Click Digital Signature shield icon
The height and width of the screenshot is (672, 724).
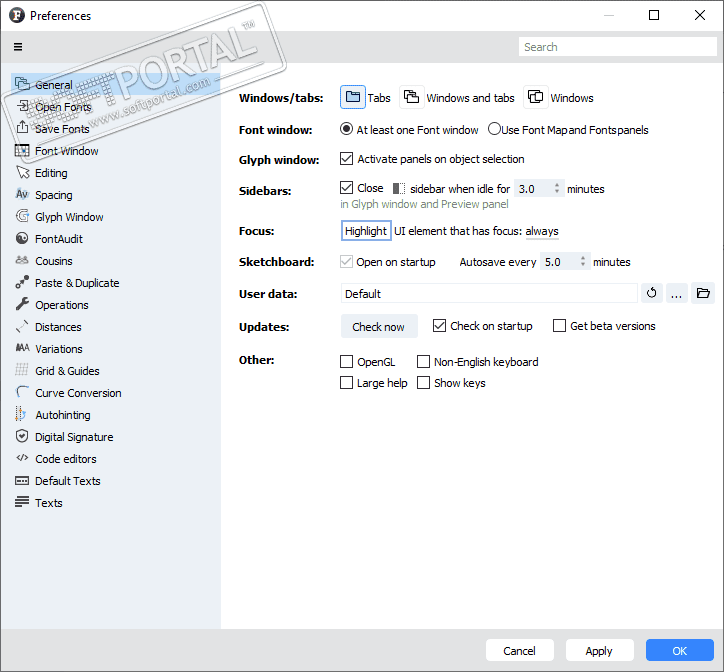coord(22,436)
